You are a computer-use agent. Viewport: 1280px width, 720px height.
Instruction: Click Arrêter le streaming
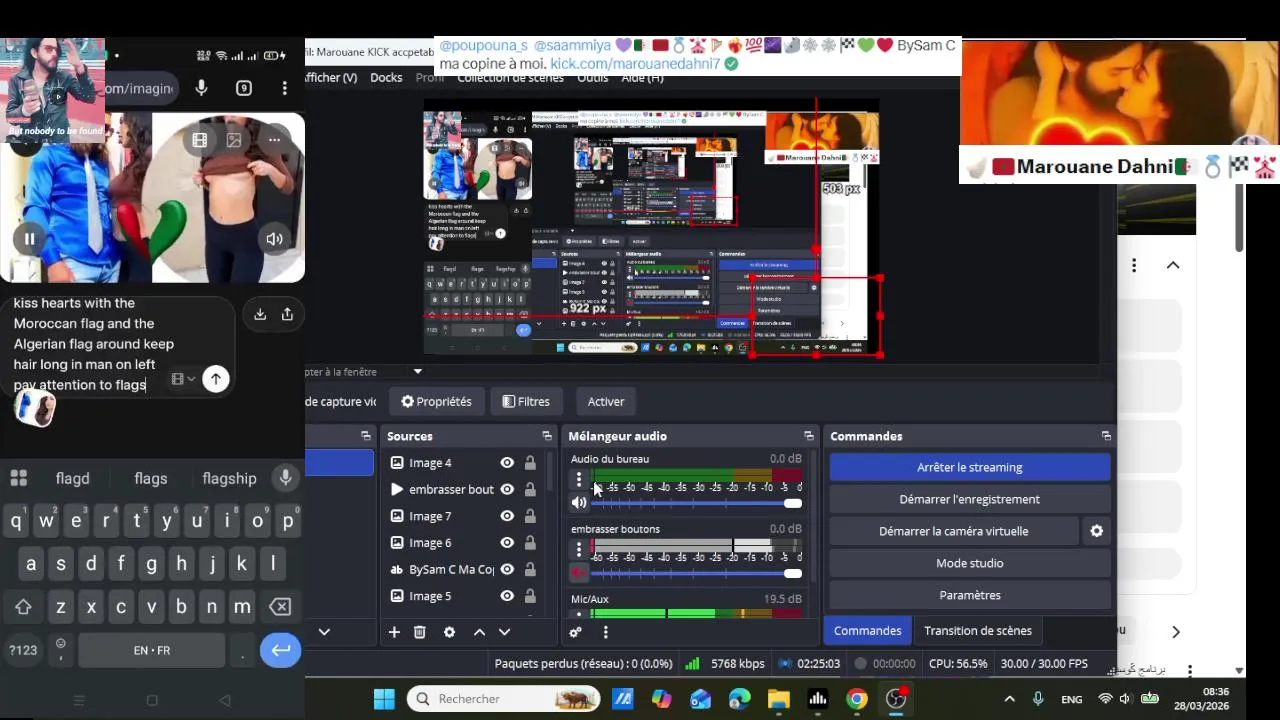tap(970, 467)
